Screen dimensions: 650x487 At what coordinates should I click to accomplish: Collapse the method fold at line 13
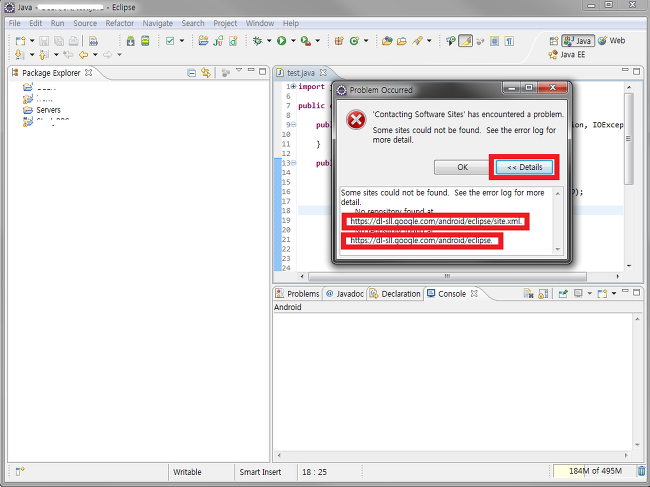point(293,163)
